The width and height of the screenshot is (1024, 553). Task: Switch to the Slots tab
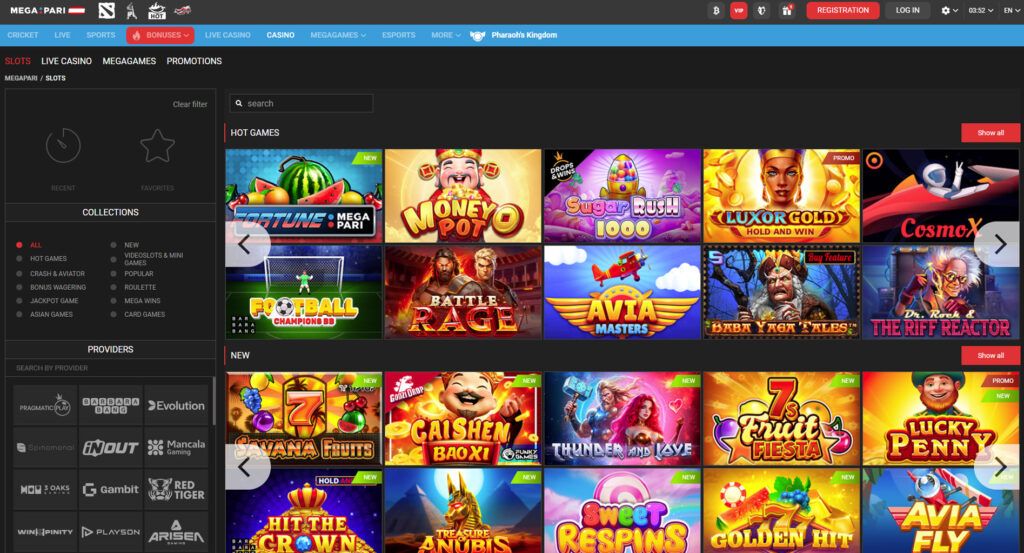[x=18, y=61]
